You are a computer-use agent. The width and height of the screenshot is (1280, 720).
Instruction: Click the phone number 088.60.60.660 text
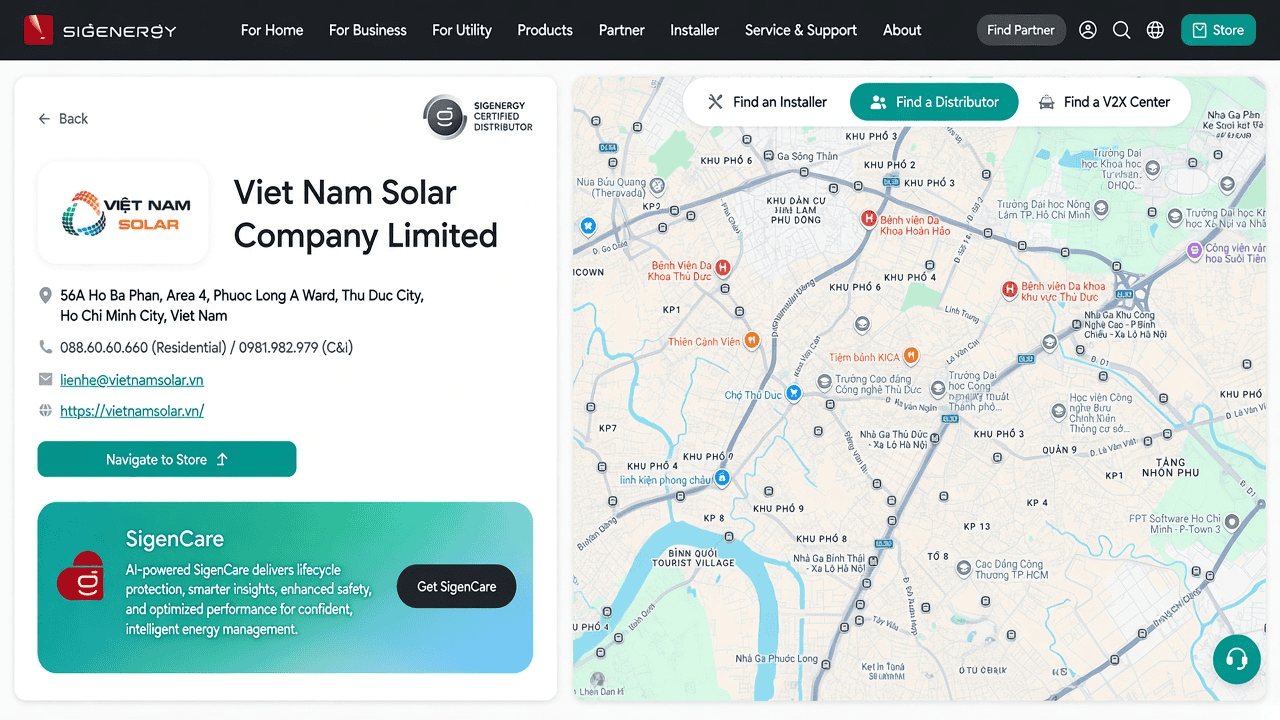(x=104, y=348)
